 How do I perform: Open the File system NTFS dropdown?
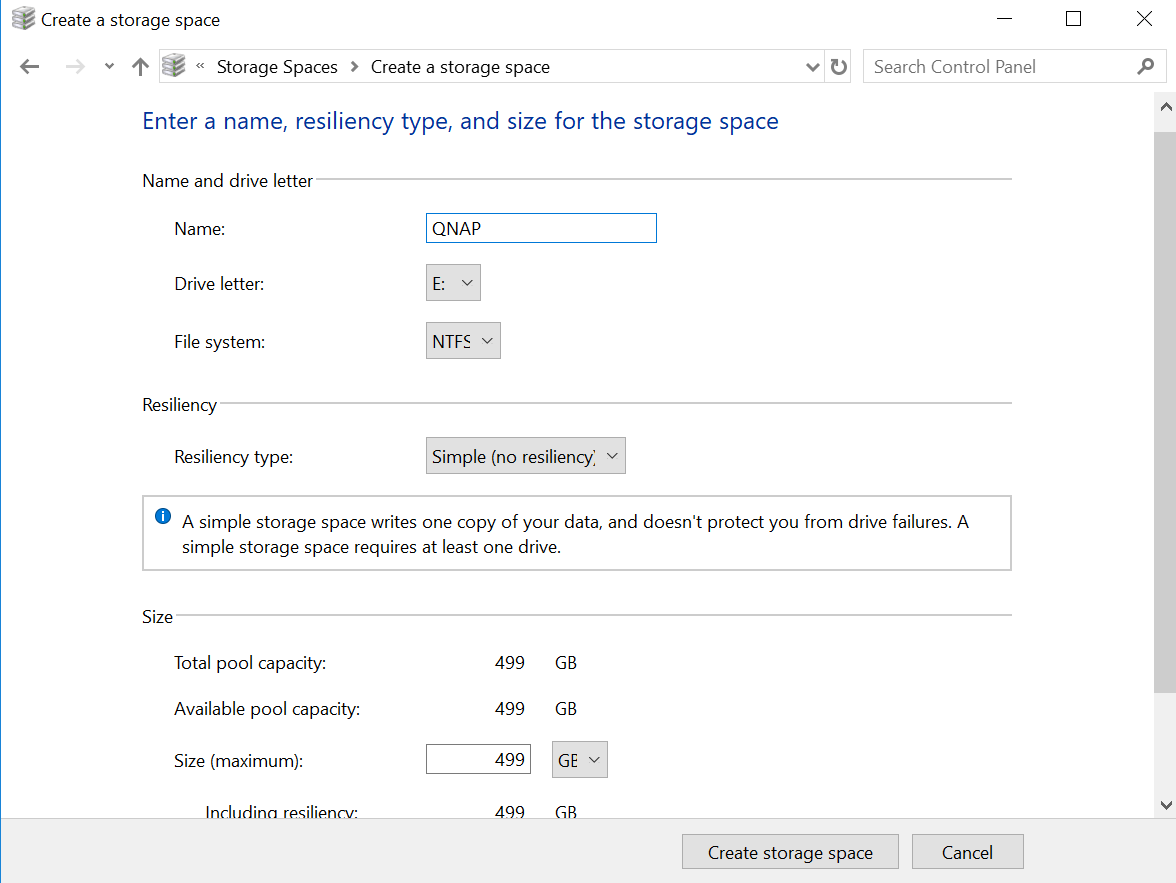[x=463, y=341]
